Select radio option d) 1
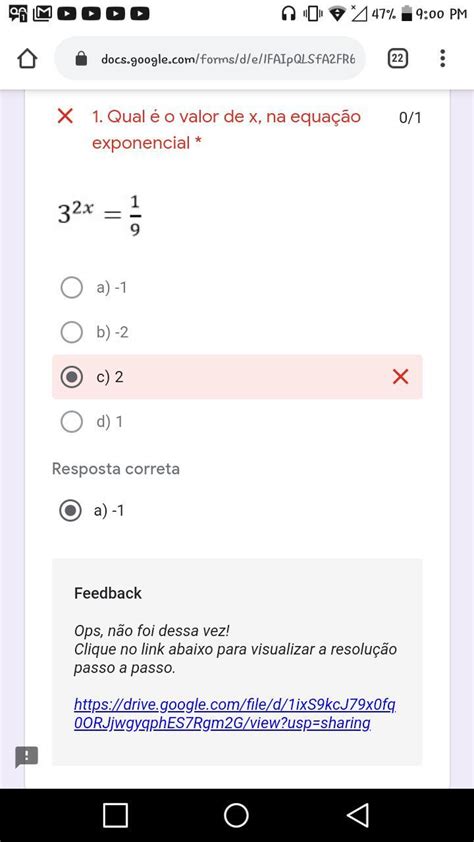This screenshot has height=842, width=474. pyautogui.click(x=71, y=422)
